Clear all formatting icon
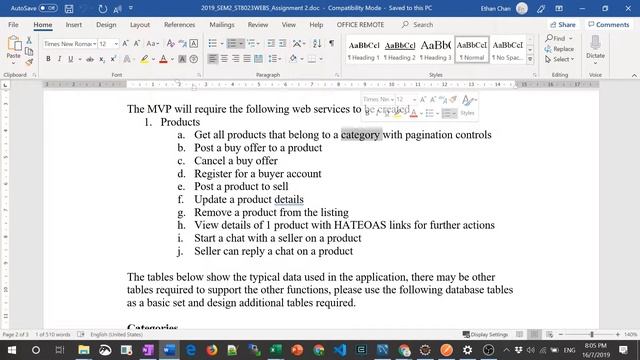 coord(171,43)
